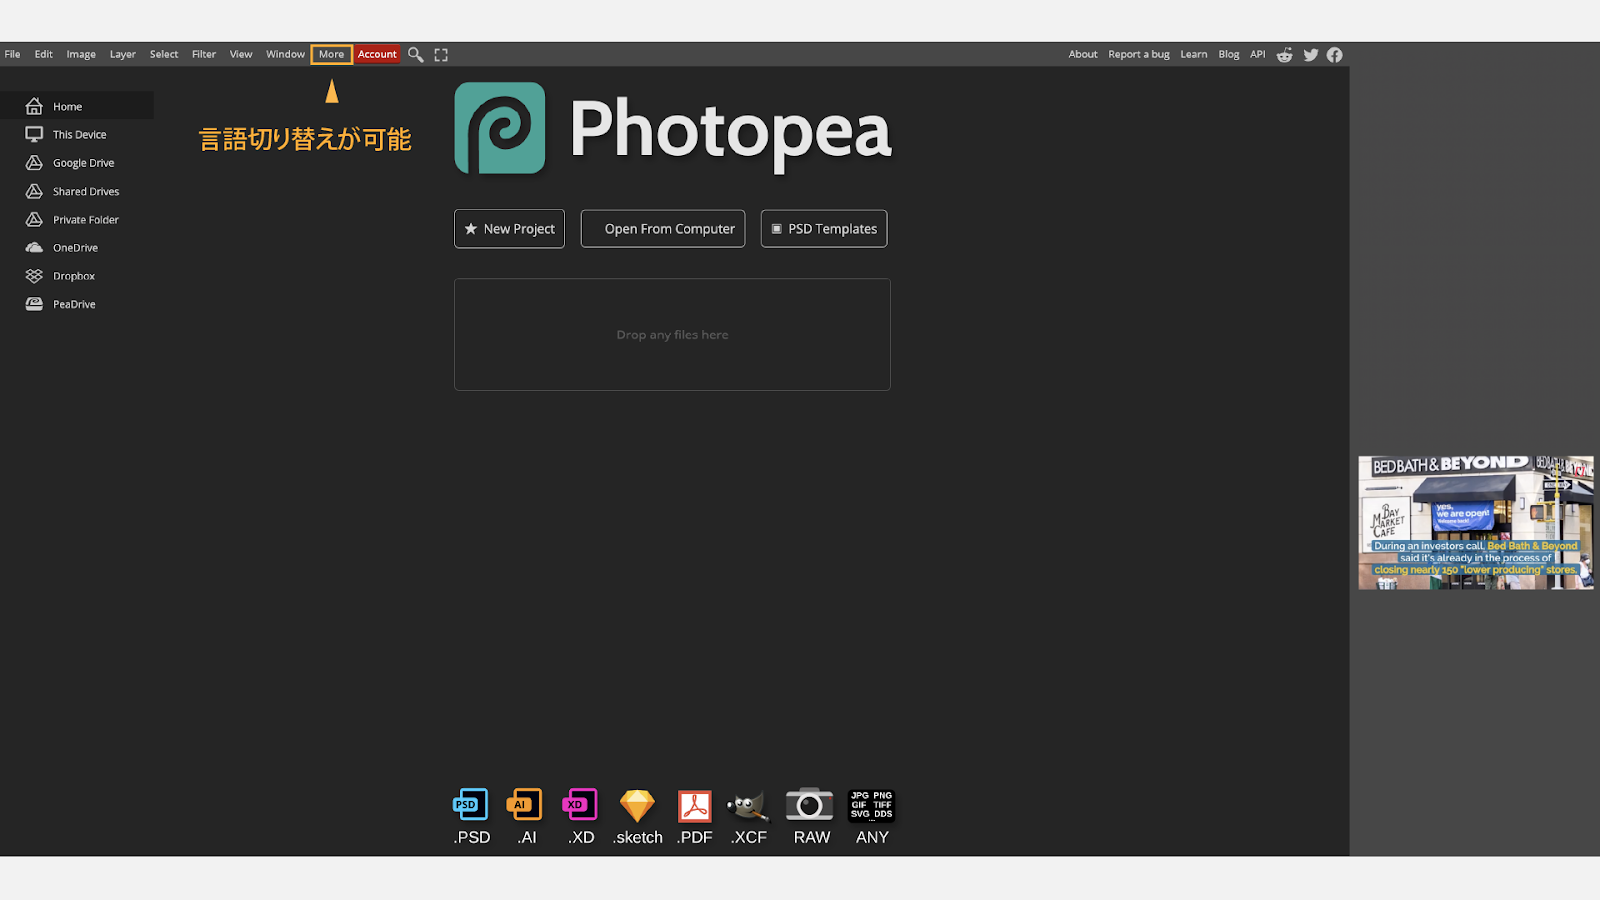Select PeaDrive label in sidebar
Screen dimensions: 1600x900
pos(74,305)
